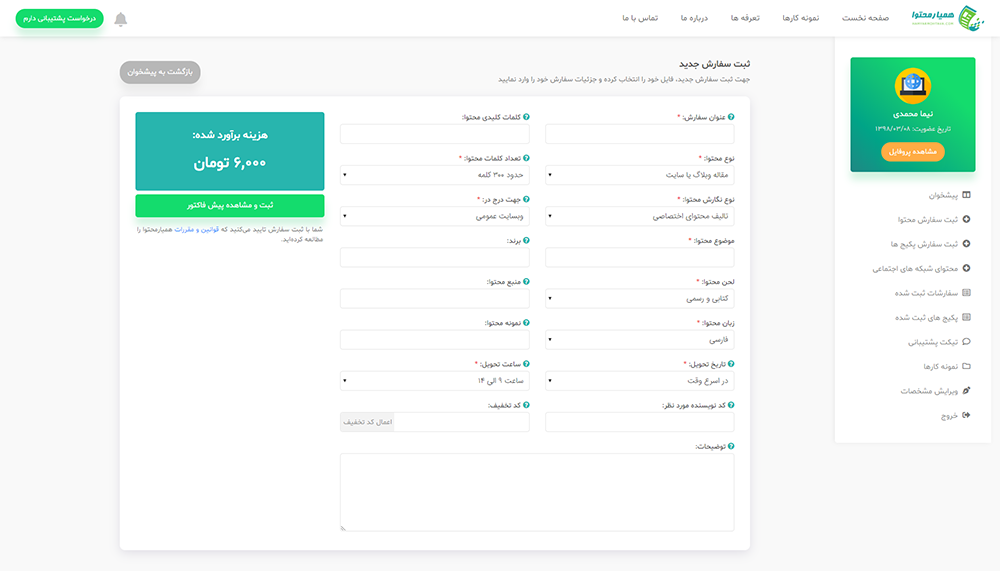Image resolution: width=1000 pixels, height=571 pixels.
Task: Click the ثبت سفارش پکیج ها plus icon
Action: click(966, 244)
